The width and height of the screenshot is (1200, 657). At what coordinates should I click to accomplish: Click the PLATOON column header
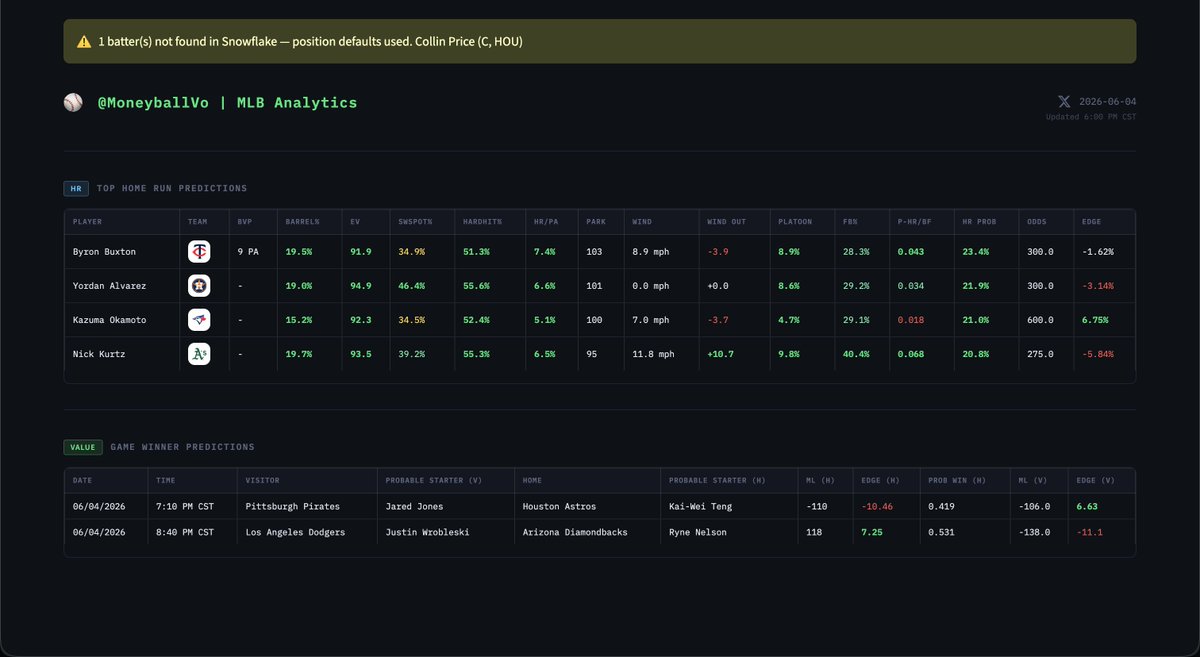[x=795, y=222]
